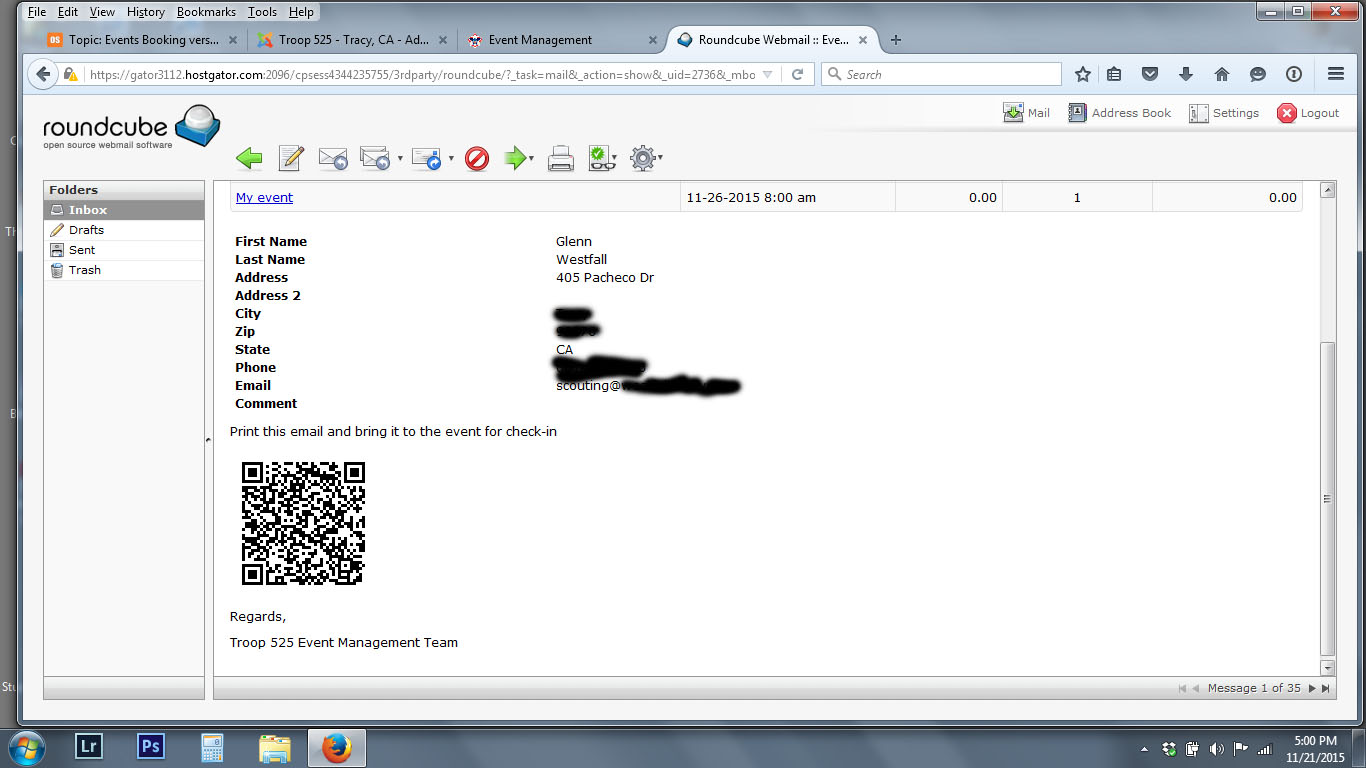Open Windows Start menu

pos(25,748)
